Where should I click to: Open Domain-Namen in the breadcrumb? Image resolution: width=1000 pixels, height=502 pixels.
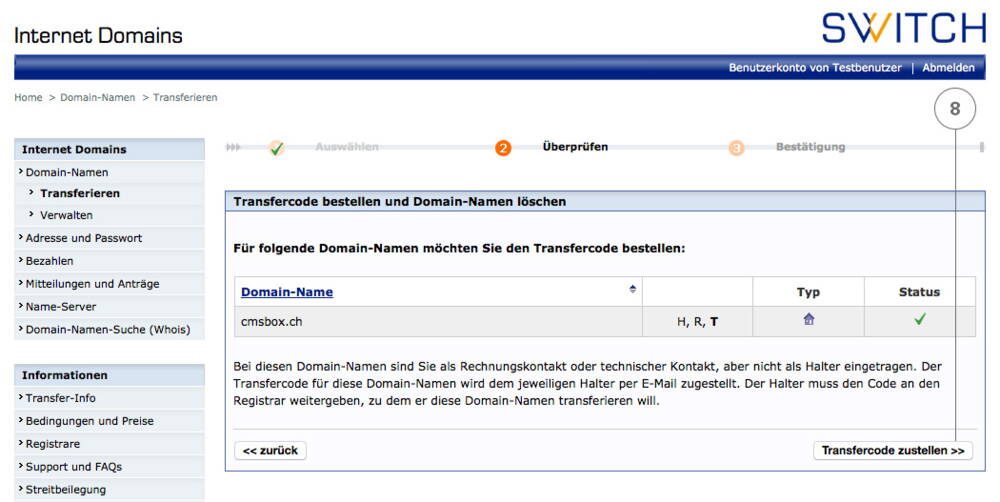[98, 98]
